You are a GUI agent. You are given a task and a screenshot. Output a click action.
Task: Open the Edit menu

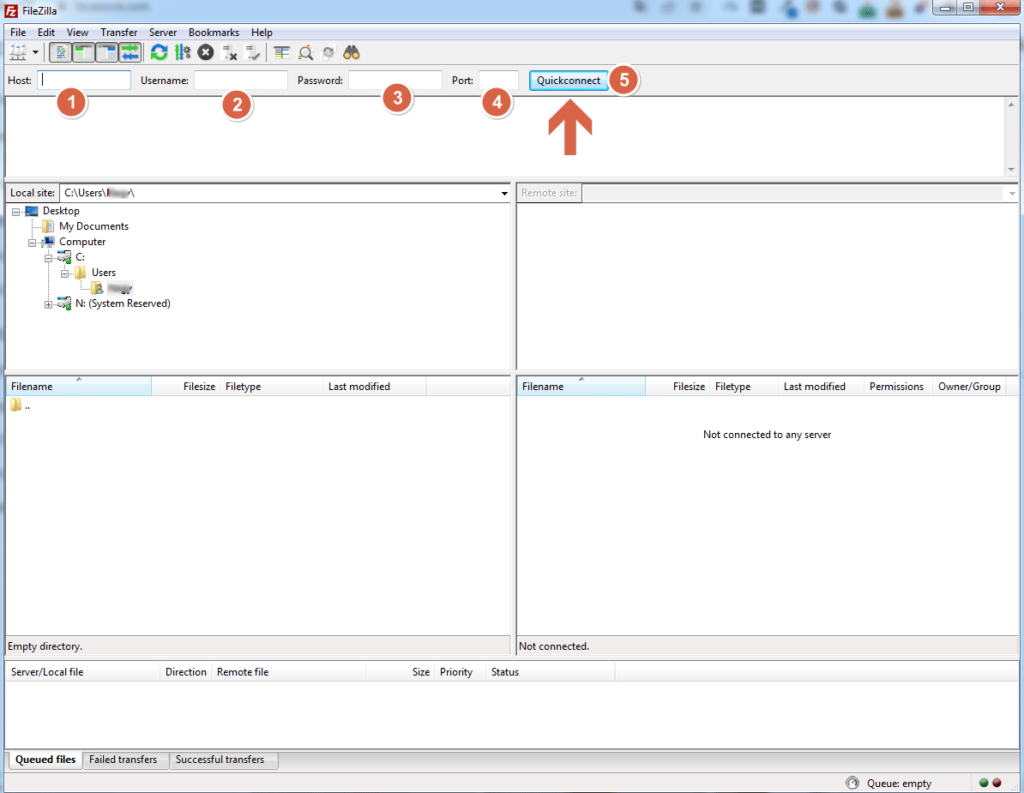46,32
